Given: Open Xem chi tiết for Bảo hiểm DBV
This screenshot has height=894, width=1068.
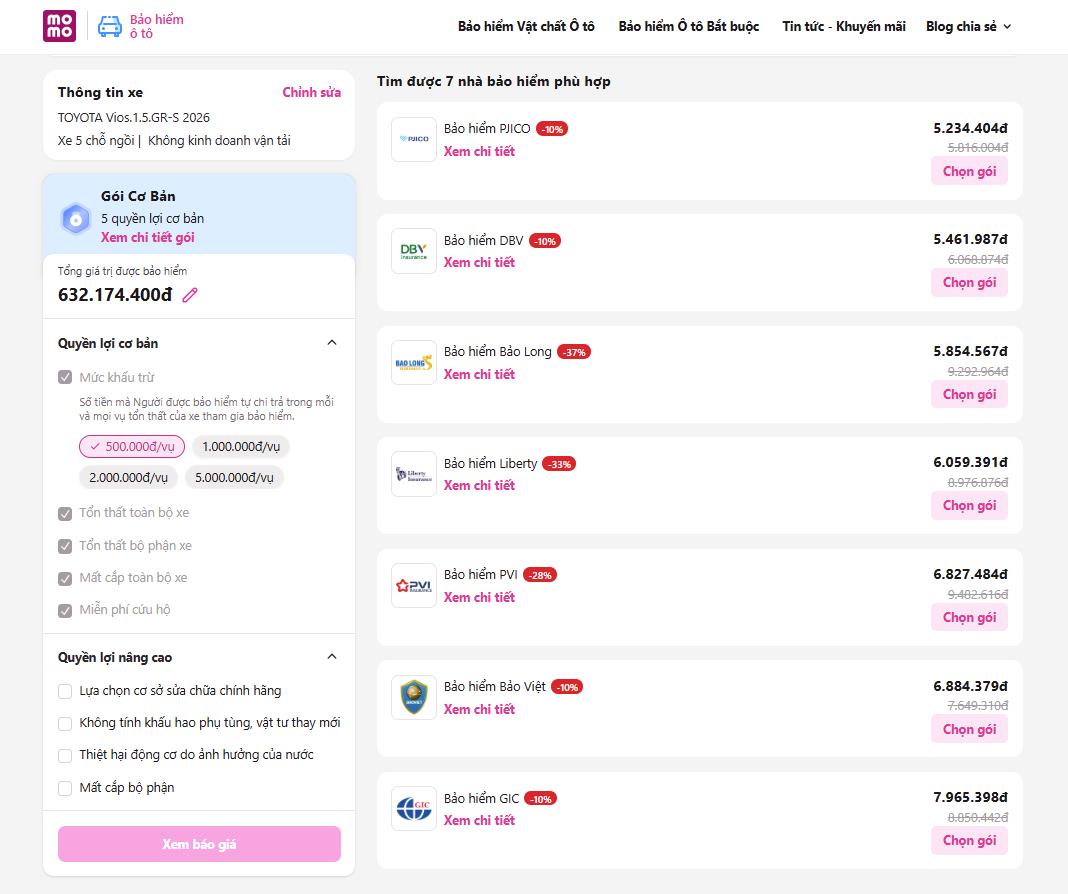Looking at the screenshot, I should [479, 262].
